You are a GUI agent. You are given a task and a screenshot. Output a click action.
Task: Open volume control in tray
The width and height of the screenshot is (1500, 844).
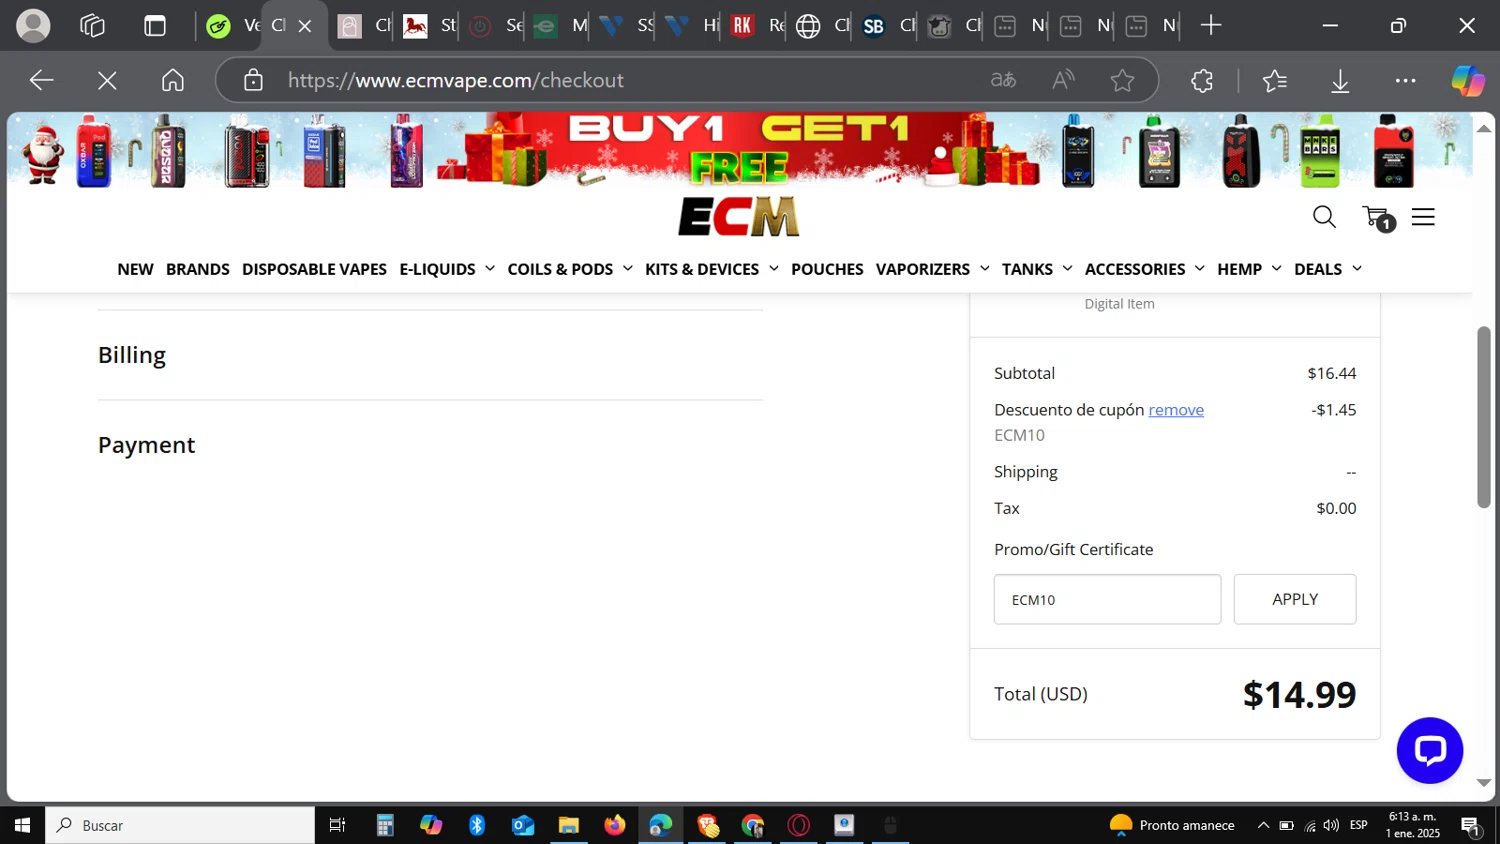[x=1331, y=825]
